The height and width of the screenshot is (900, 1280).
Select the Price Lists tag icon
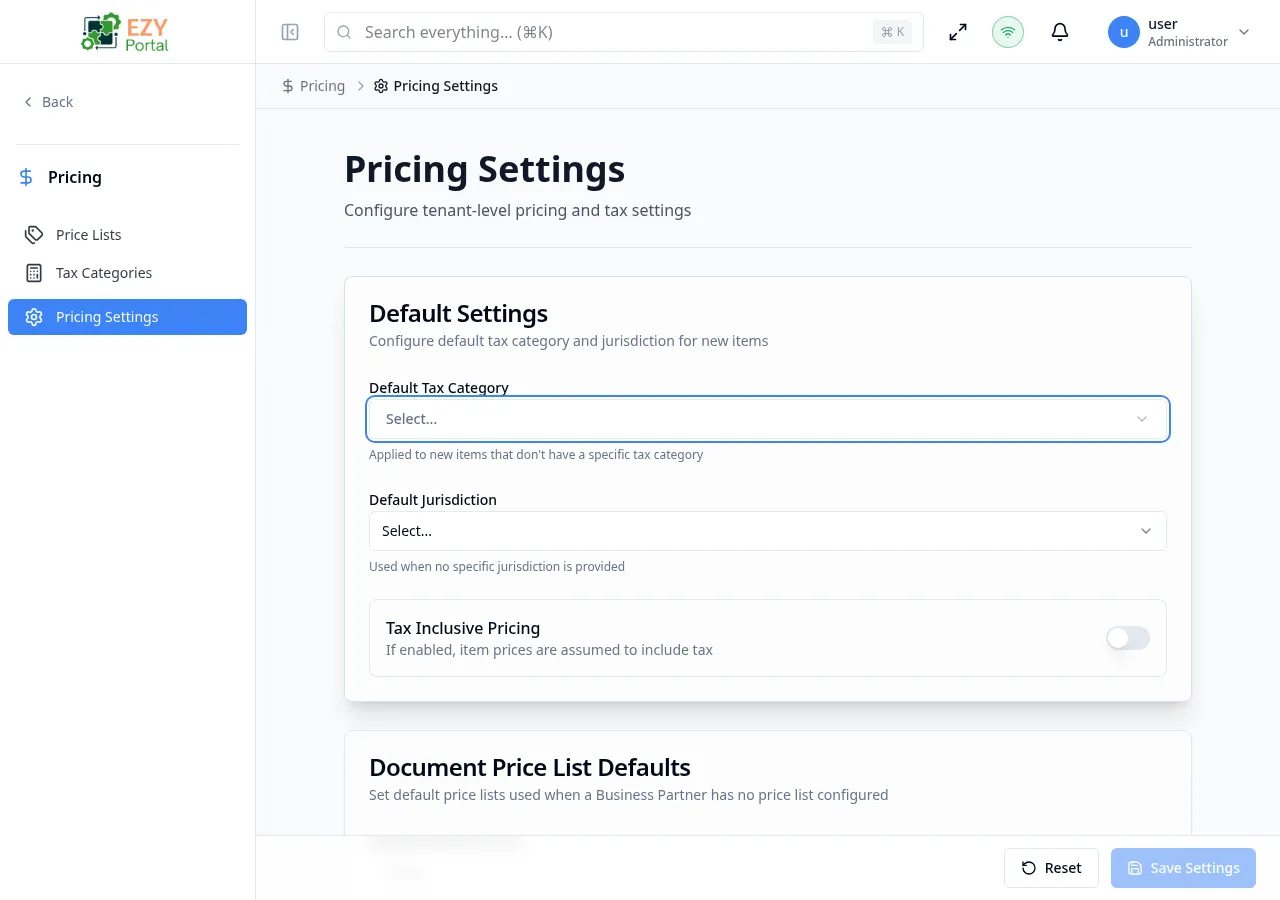33,234
